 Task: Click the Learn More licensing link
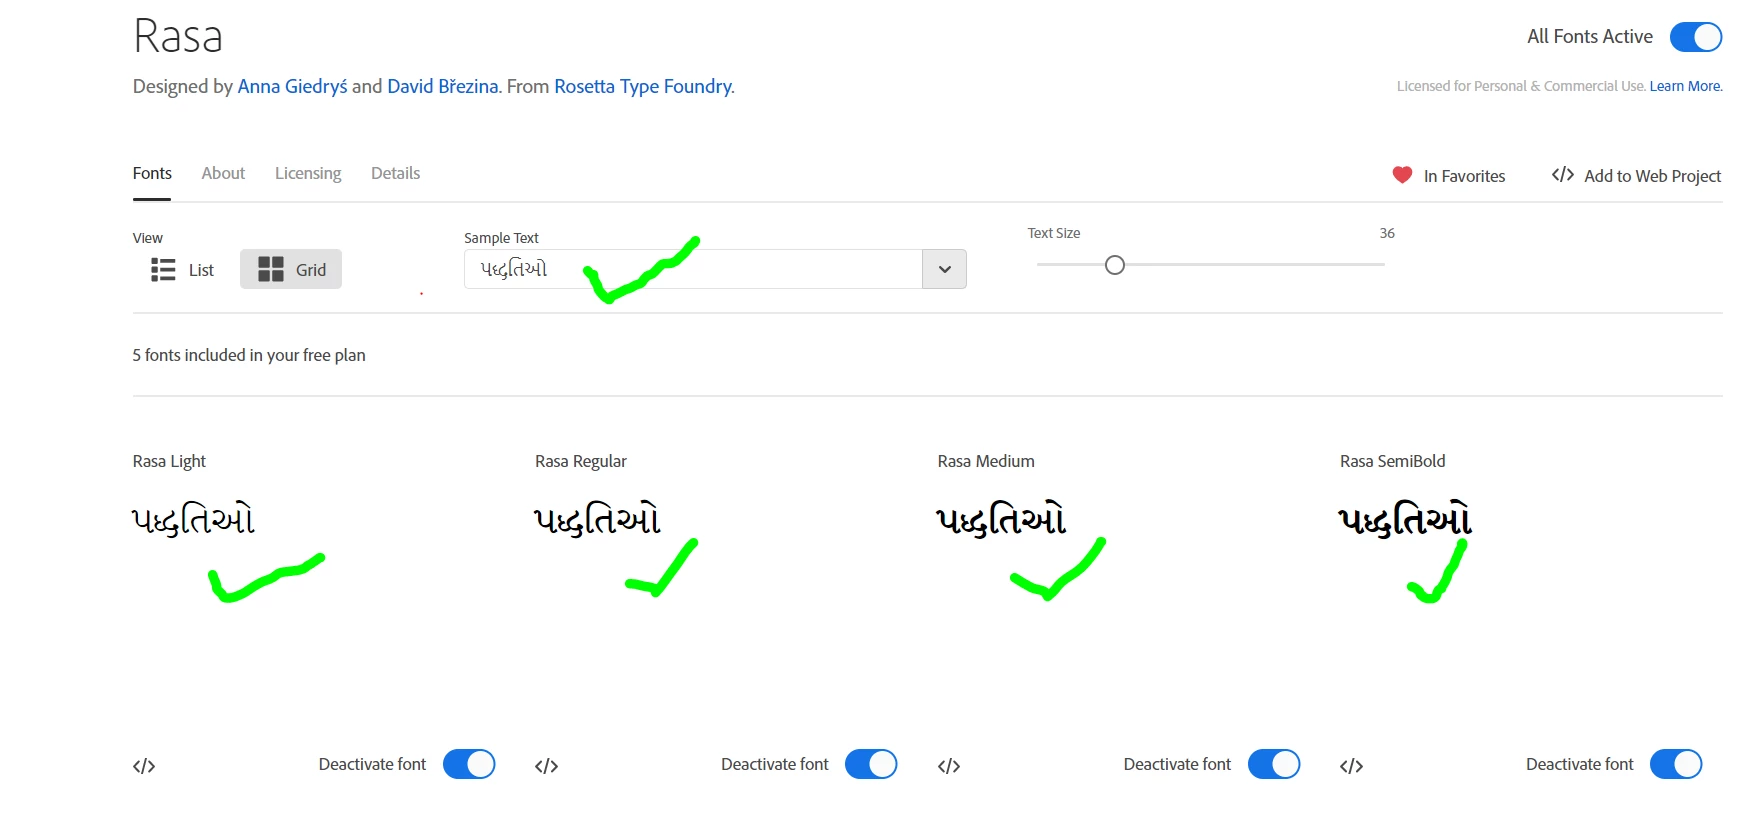click(x=1685, y=86)
